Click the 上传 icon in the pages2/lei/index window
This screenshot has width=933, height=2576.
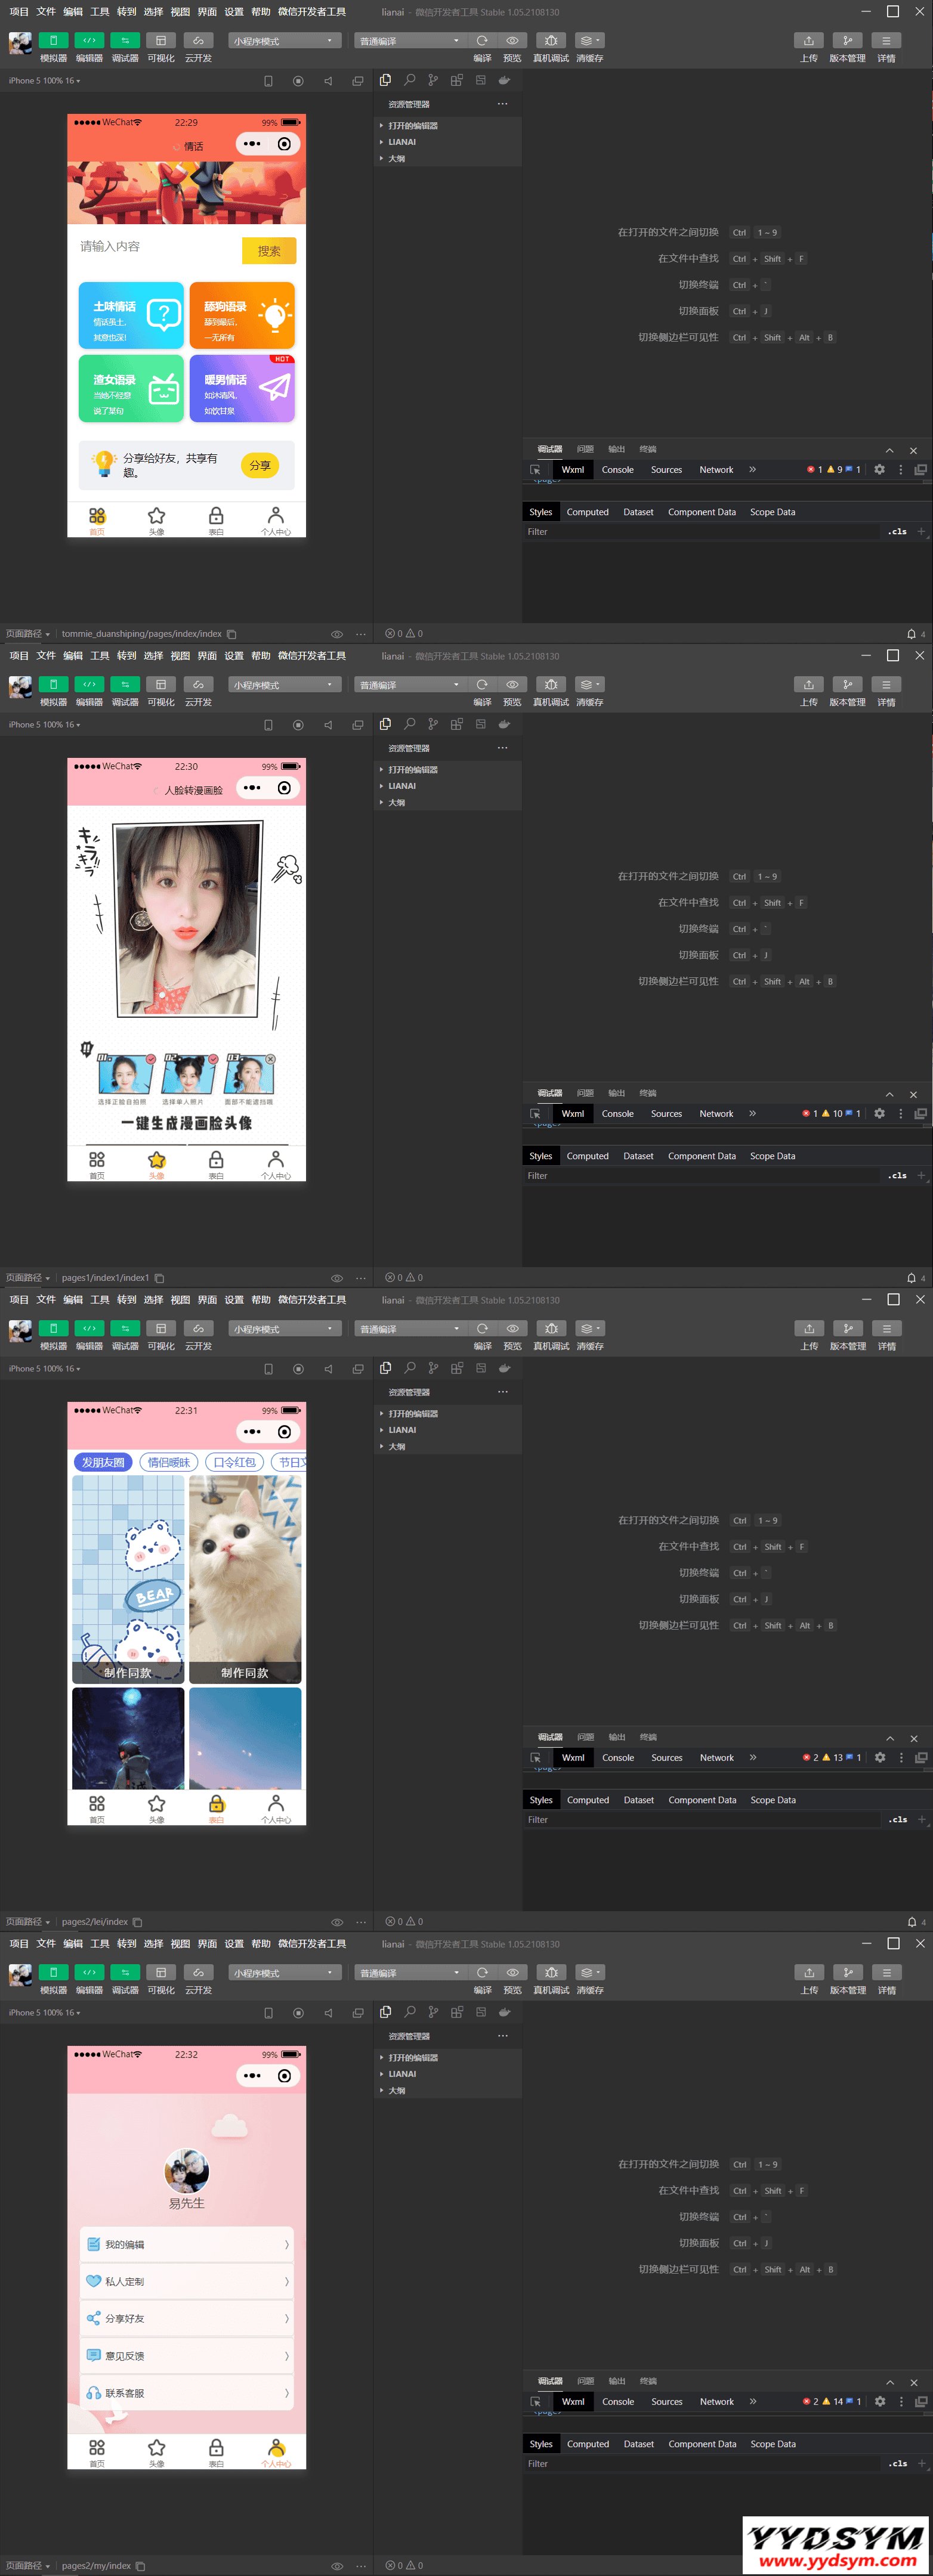(x=809, y=1329)
